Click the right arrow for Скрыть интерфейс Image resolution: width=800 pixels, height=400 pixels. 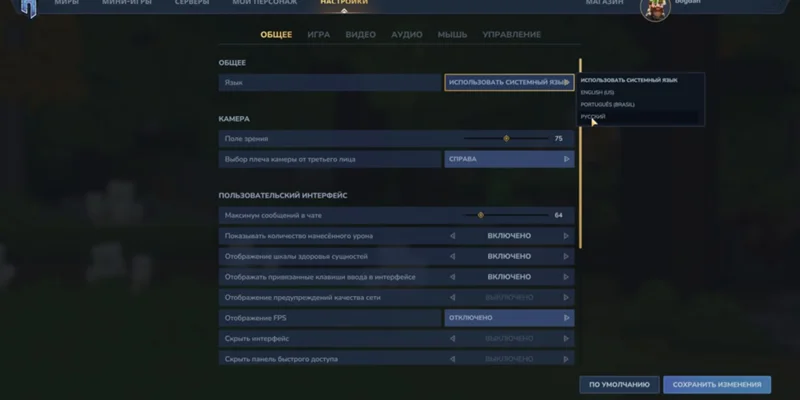[566, 338]
